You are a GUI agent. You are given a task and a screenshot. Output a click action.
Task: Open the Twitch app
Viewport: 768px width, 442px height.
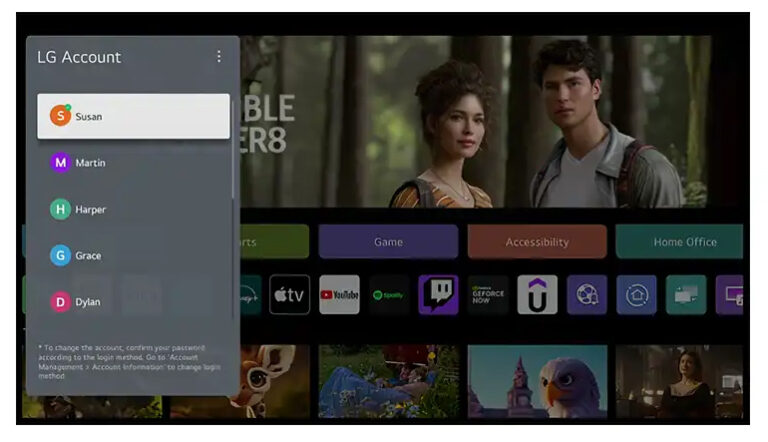[438, 295]
